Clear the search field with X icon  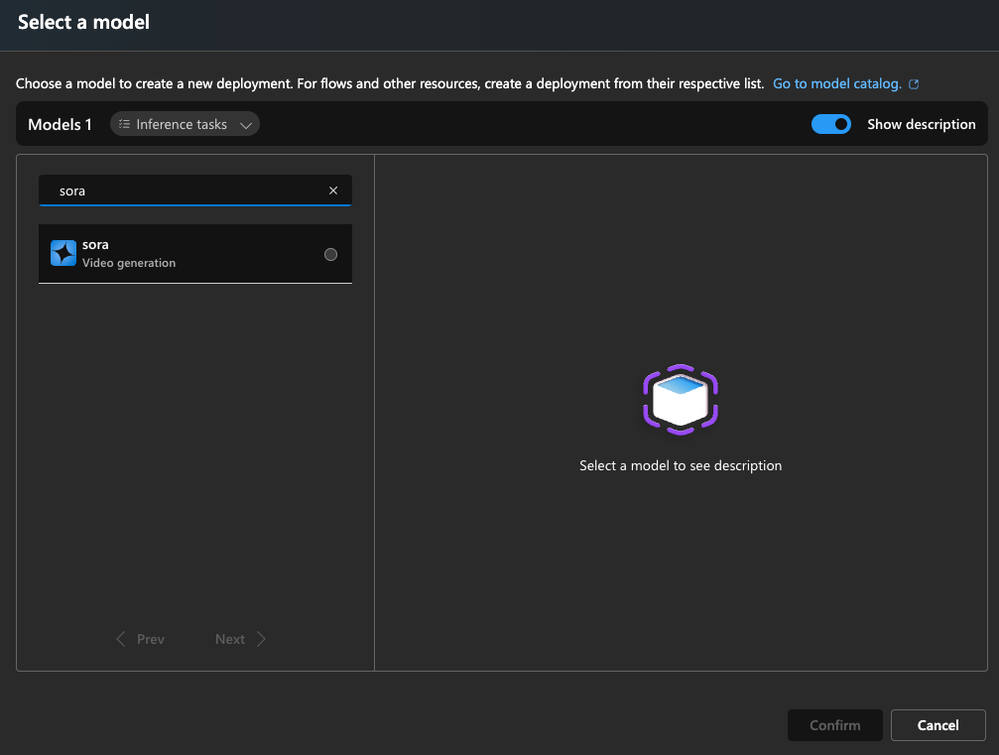(x=333, y=191)
